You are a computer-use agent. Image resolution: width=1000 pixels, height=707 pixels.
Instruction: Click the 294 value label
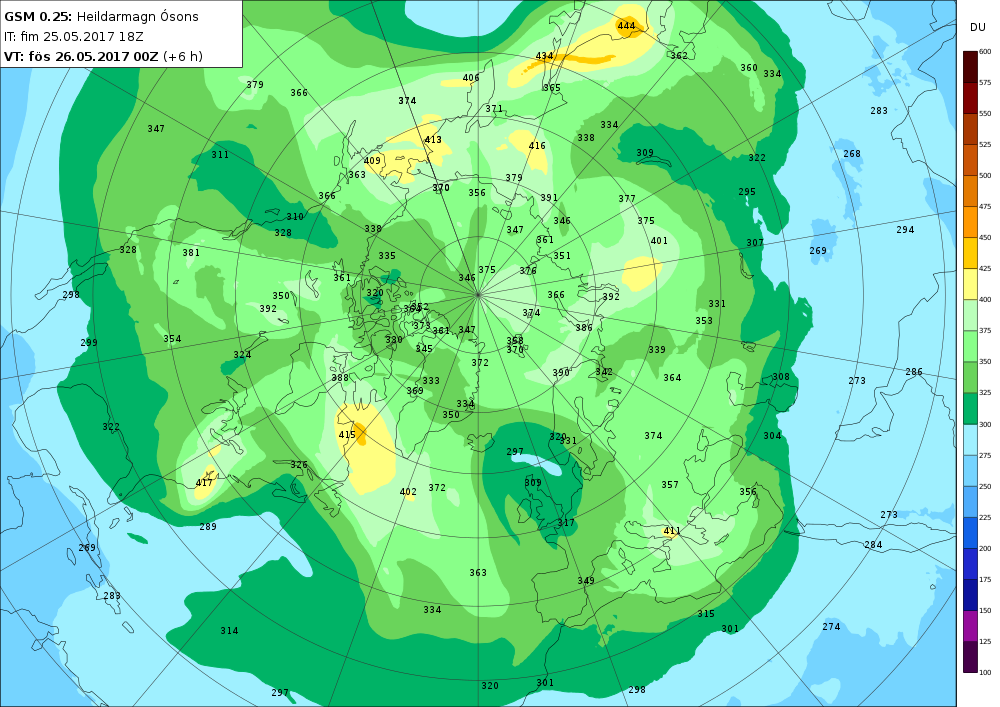[906, 230]
